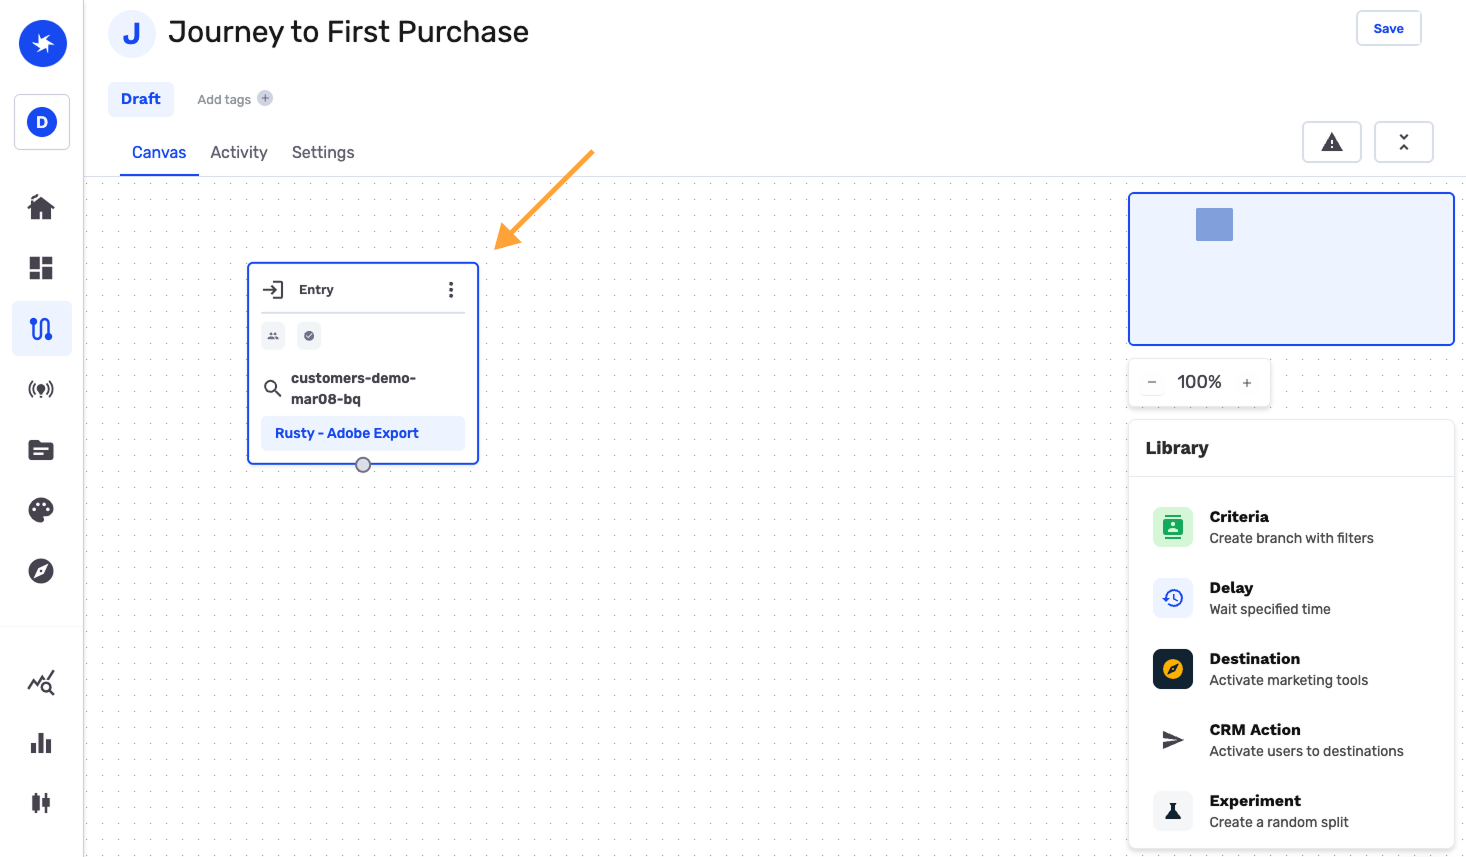Open the color palette icon in sidebar
1466x857 pixels.
(x=41, y=510)
